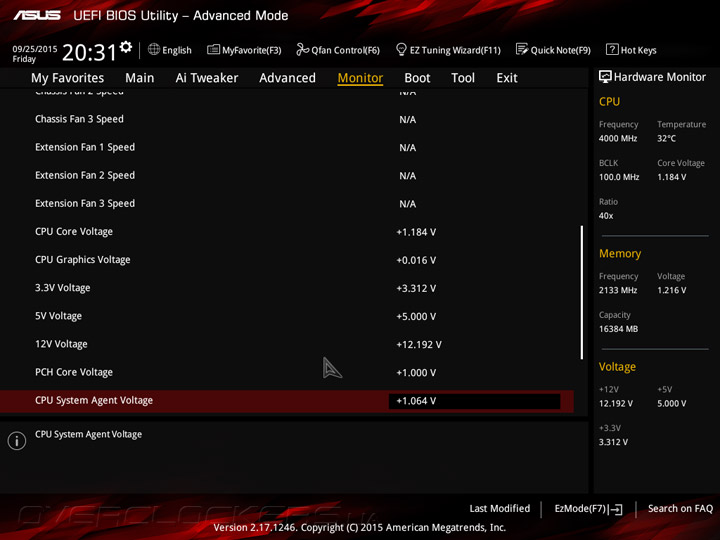Go to the Advanced tab
720x540 pixels.
(x=287, y=78)
